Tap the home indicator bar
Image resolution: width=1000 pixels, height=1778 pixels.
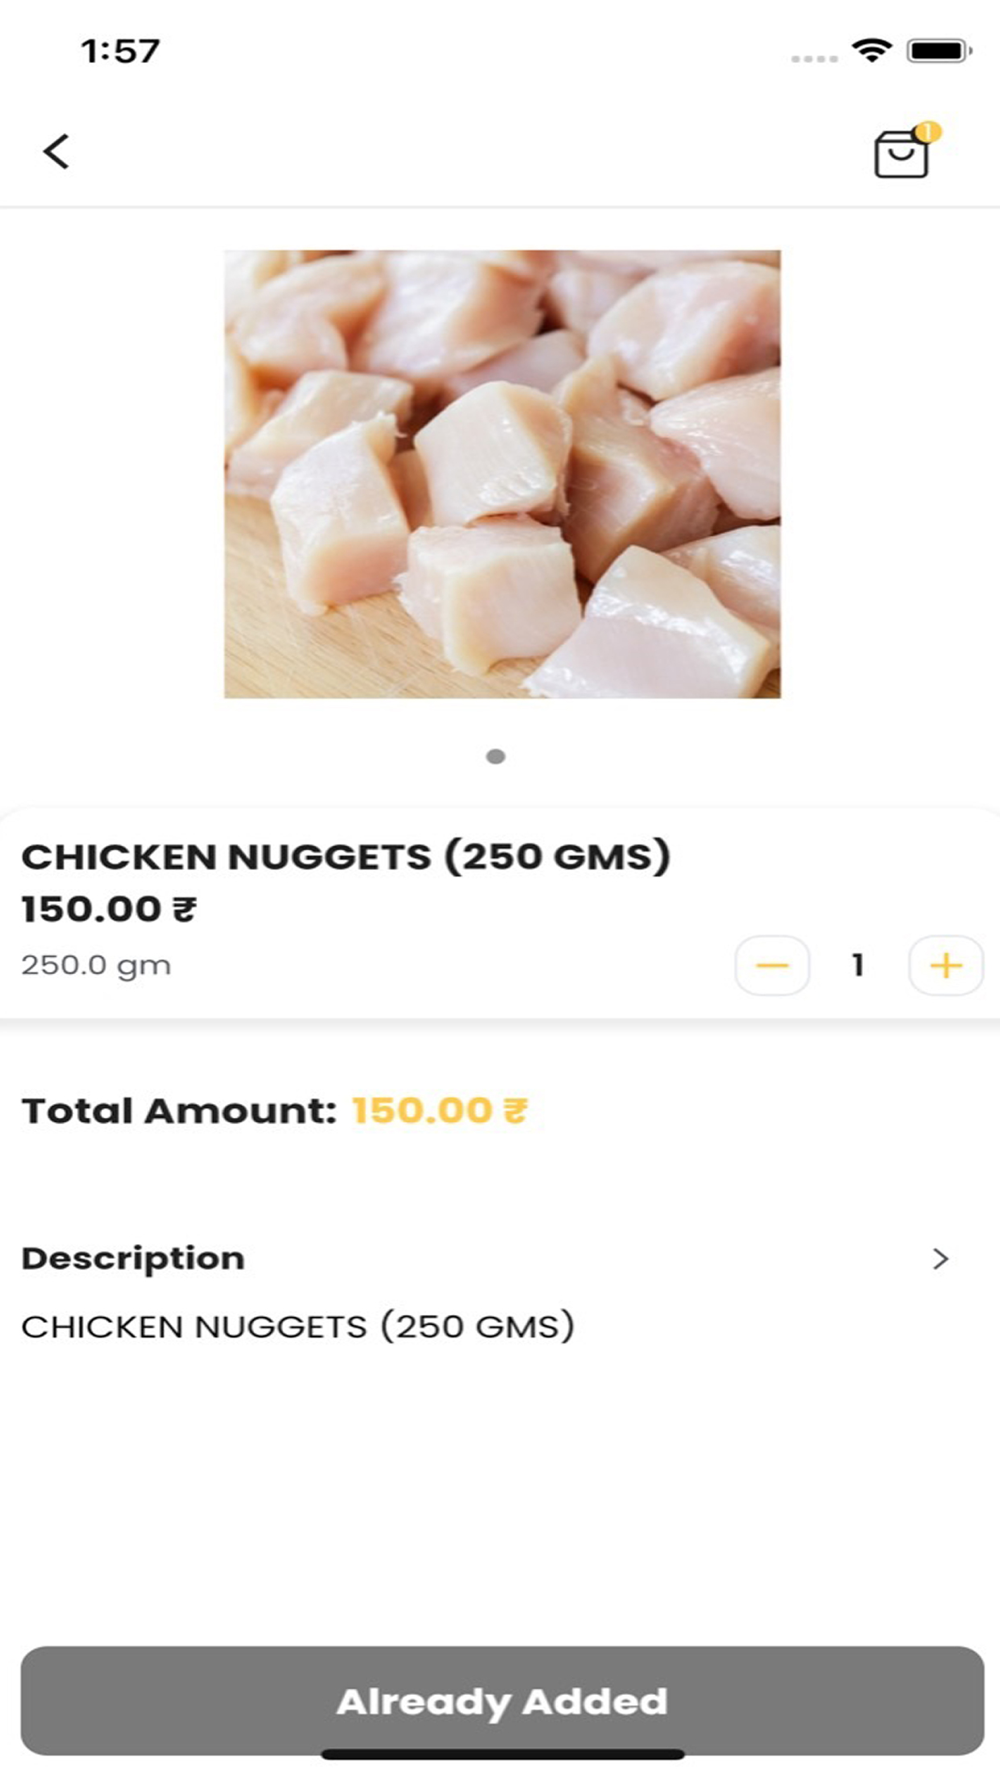(x=502, y=1754)
